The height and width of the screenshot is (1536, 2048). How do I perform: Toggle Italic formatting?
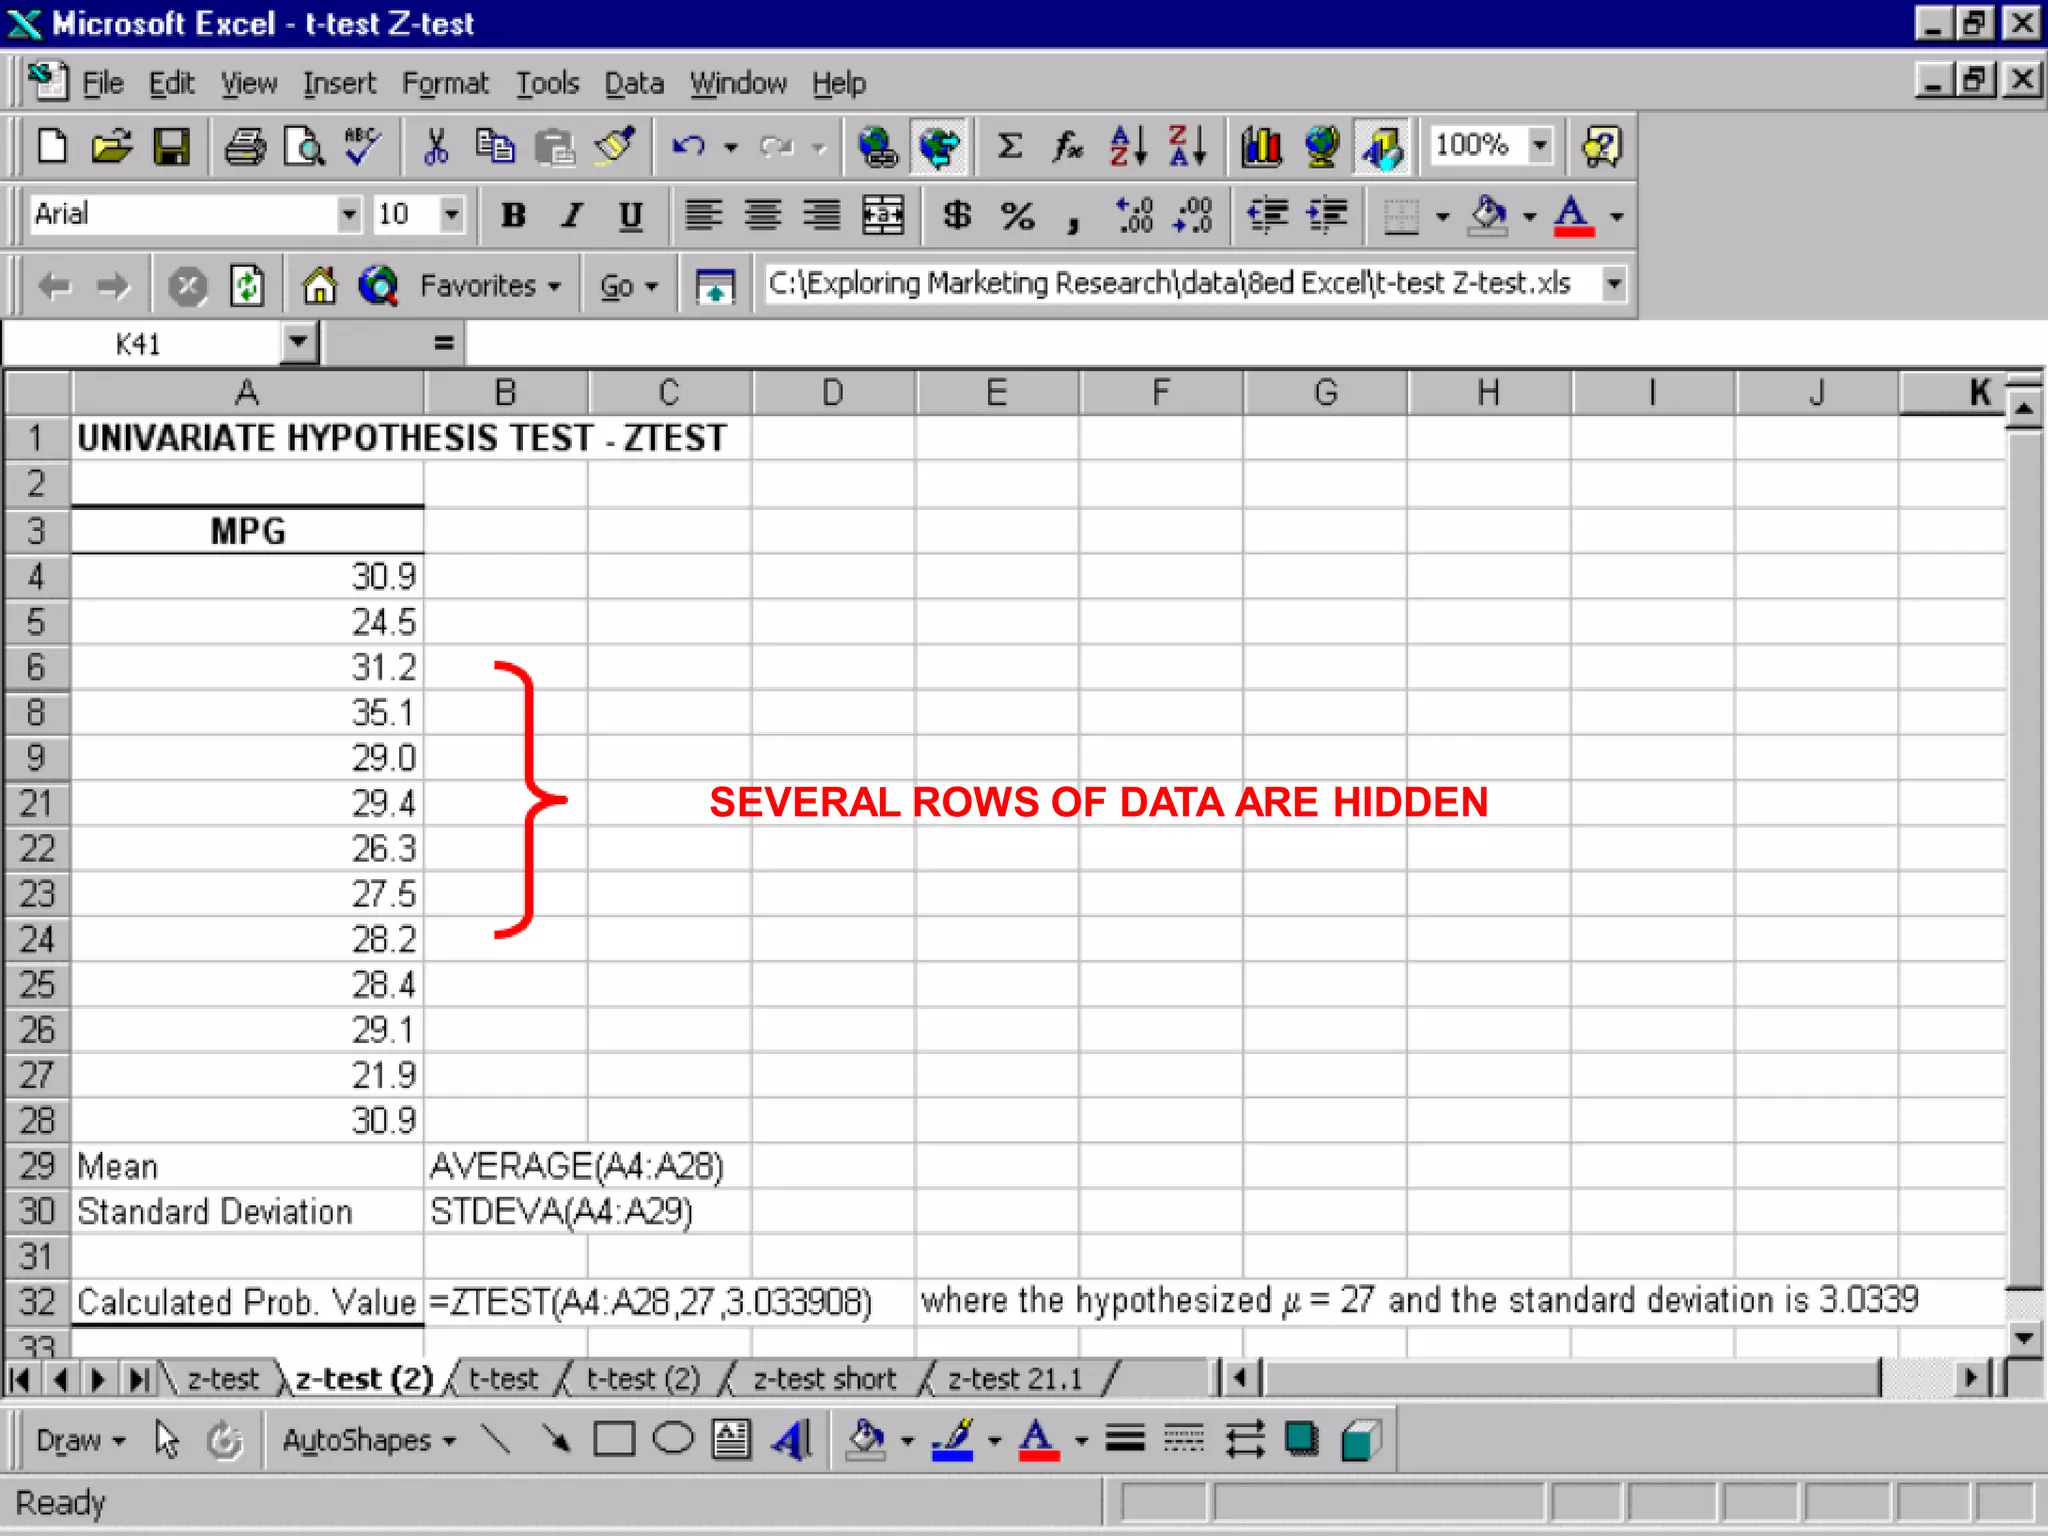(x=572, y=215)
